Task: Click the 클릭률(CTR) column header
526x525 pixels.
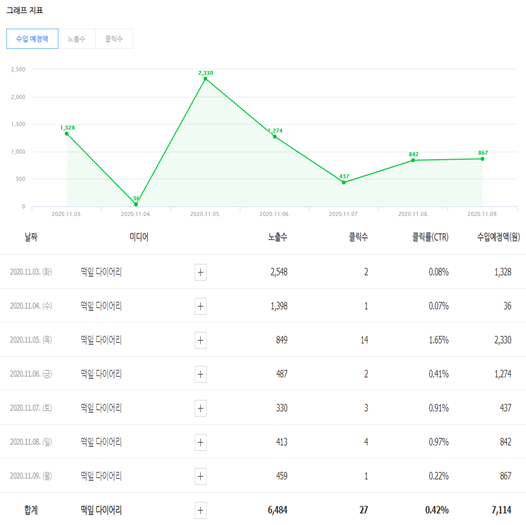Action: 430,237
